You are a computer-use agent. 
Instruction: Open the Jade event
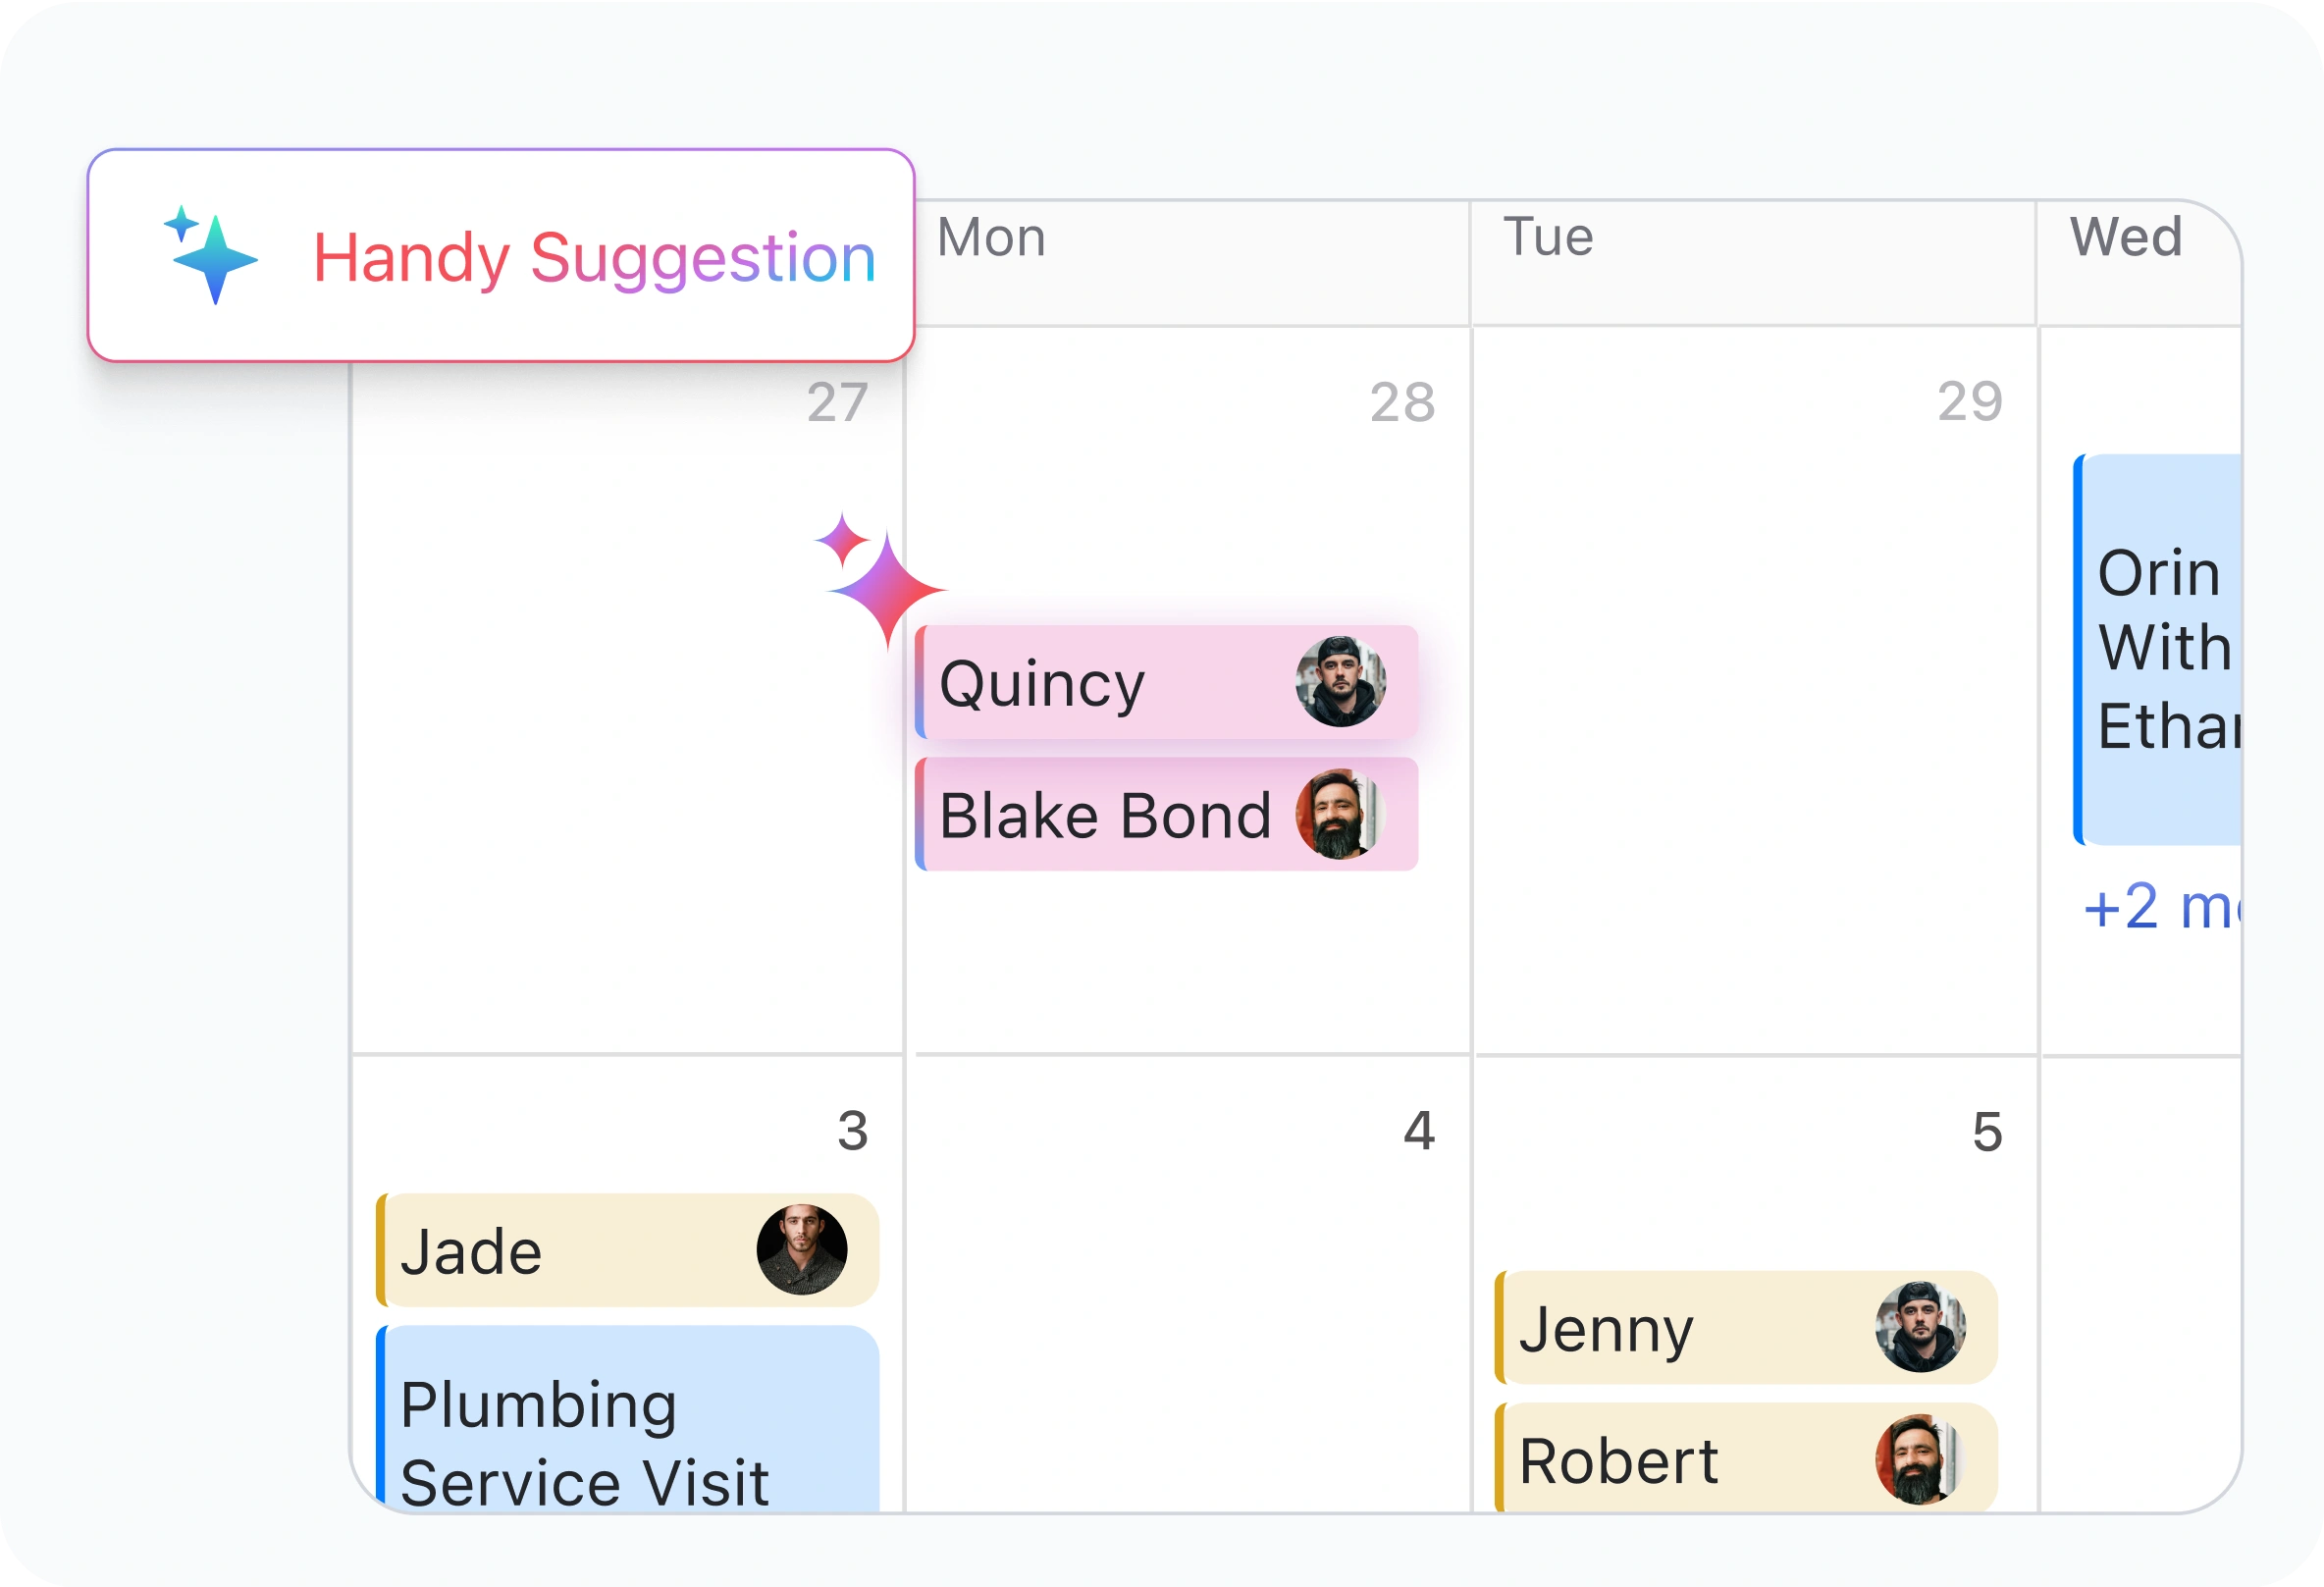coord(560,1251)
